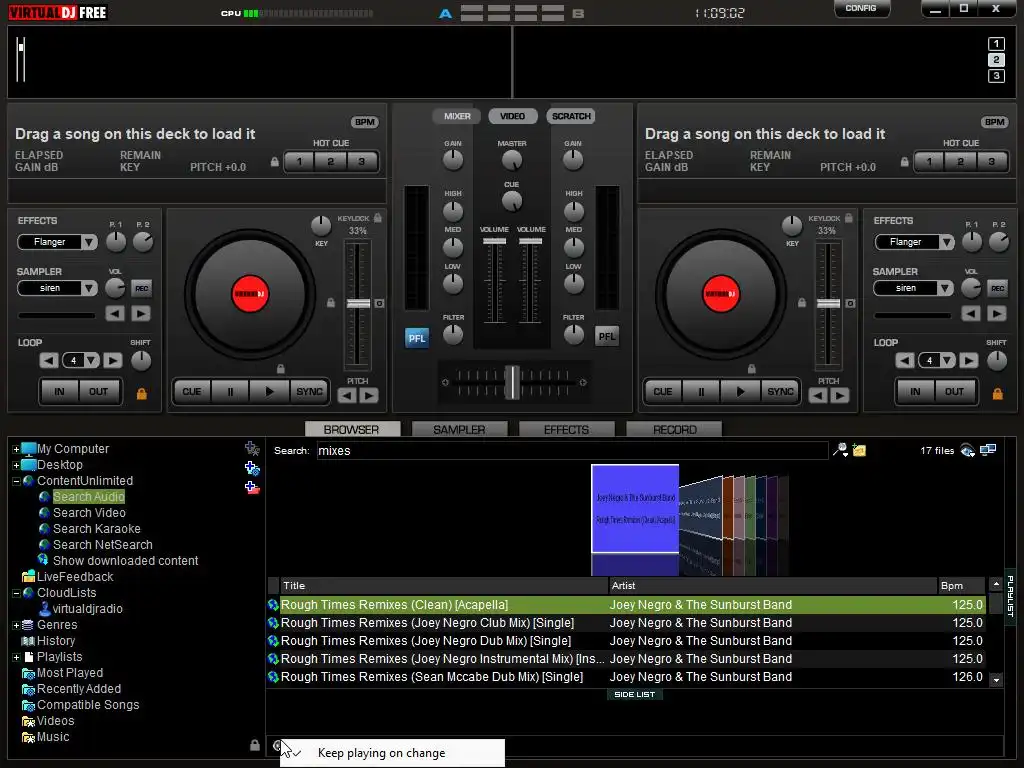
Task: Click the add favorite folder star icon
Action: tap(252, 449)
